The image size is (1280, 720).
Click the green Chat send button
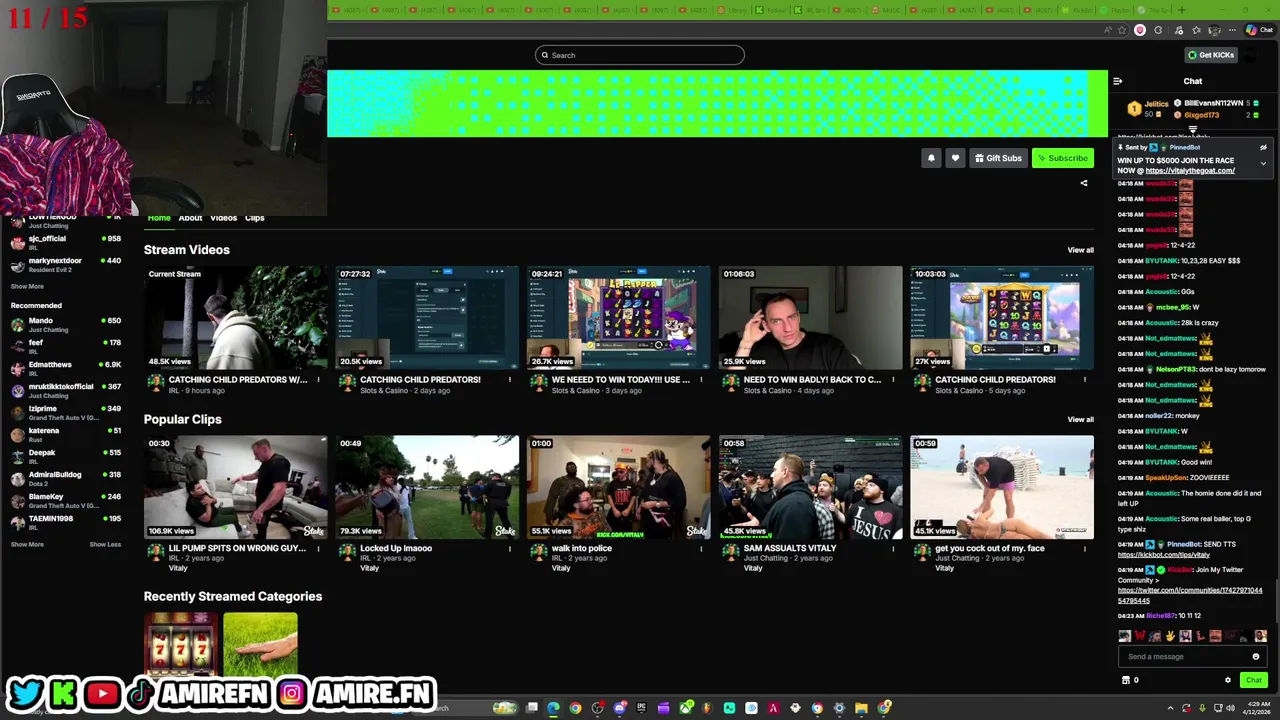pyautogui.click(x=1253, y=680)
